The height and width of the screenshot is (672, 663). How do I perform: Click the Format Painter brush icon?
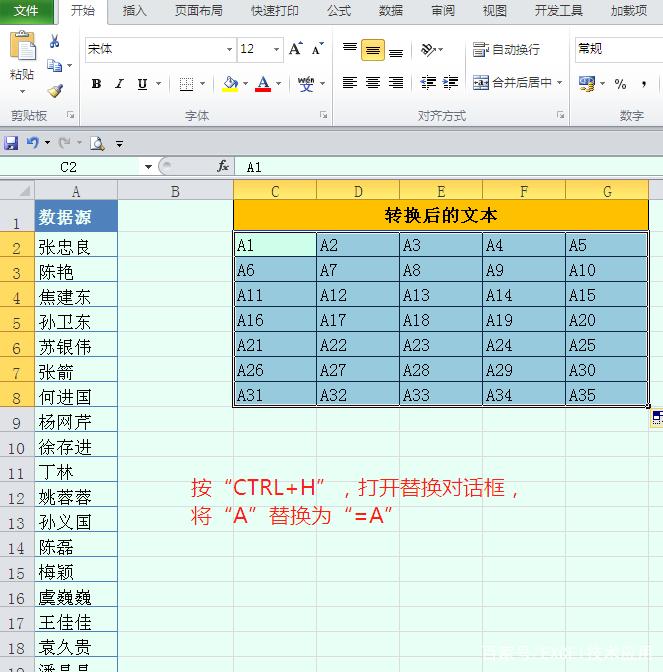(55, 90)
